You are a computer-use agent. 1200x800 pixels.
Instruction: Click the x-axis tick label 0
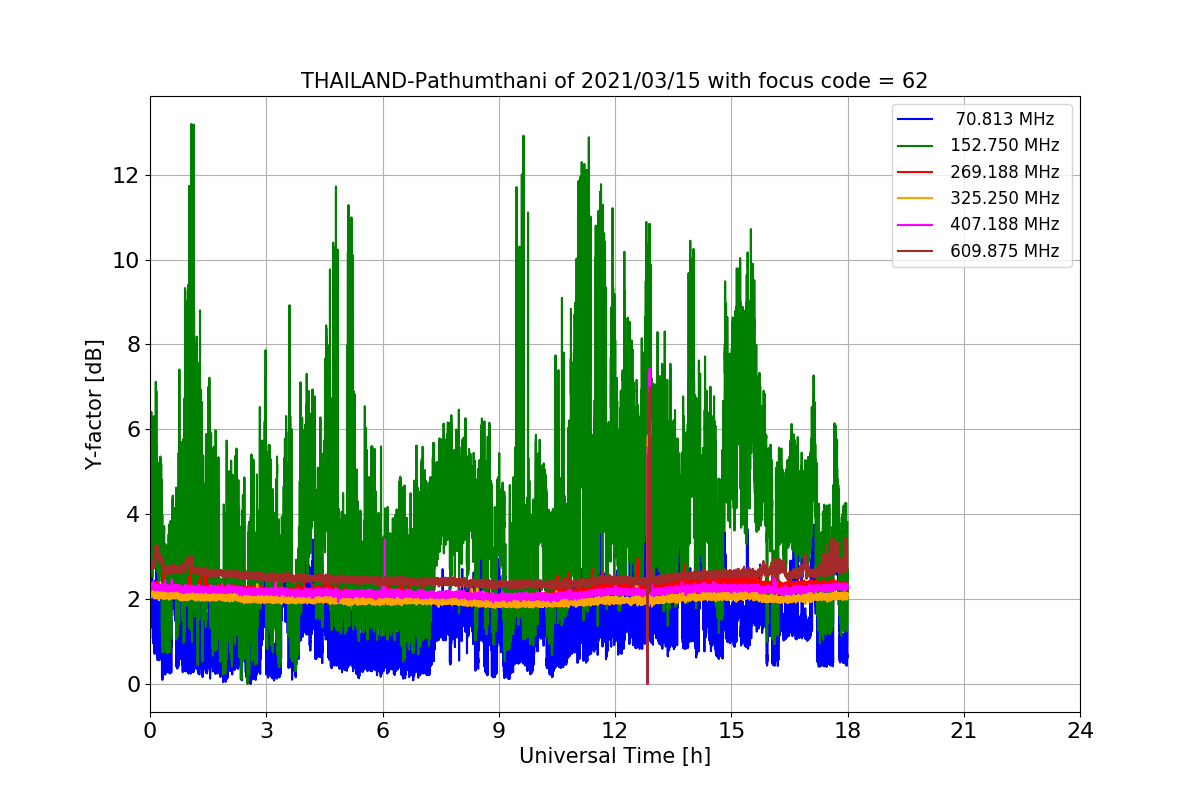pos(150,731)
